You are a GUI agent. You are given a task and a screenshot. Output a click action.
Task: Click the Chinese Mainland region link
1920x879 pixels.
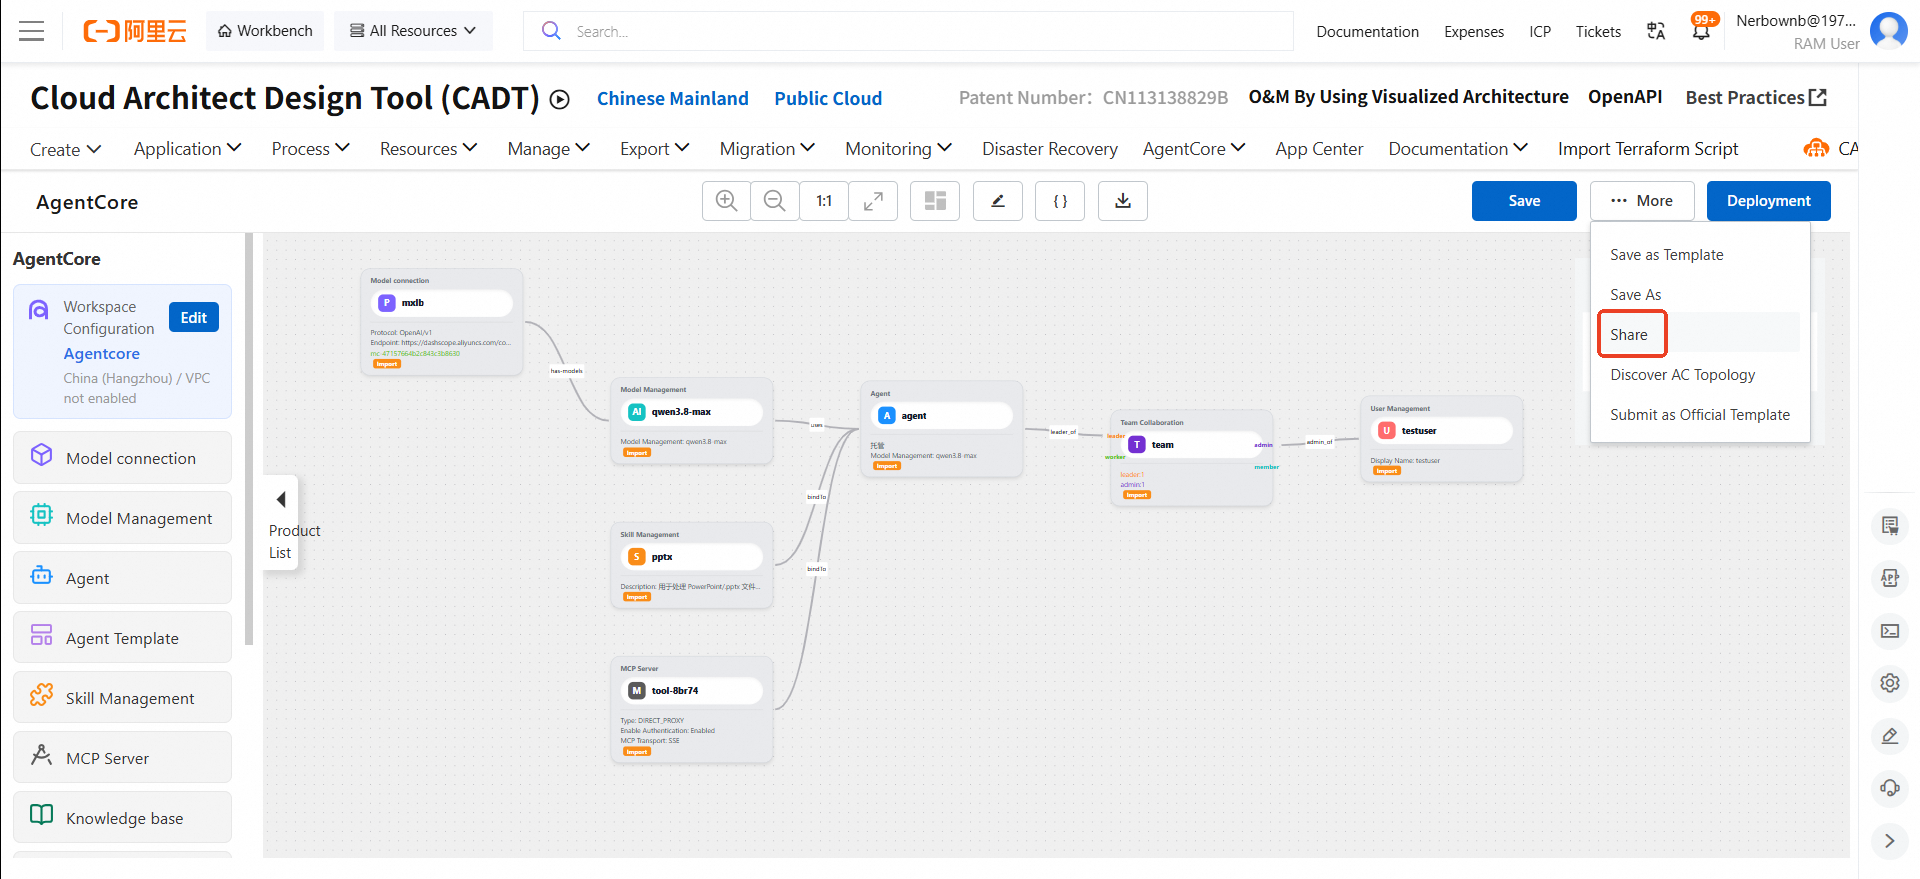[x=673, y=99]
